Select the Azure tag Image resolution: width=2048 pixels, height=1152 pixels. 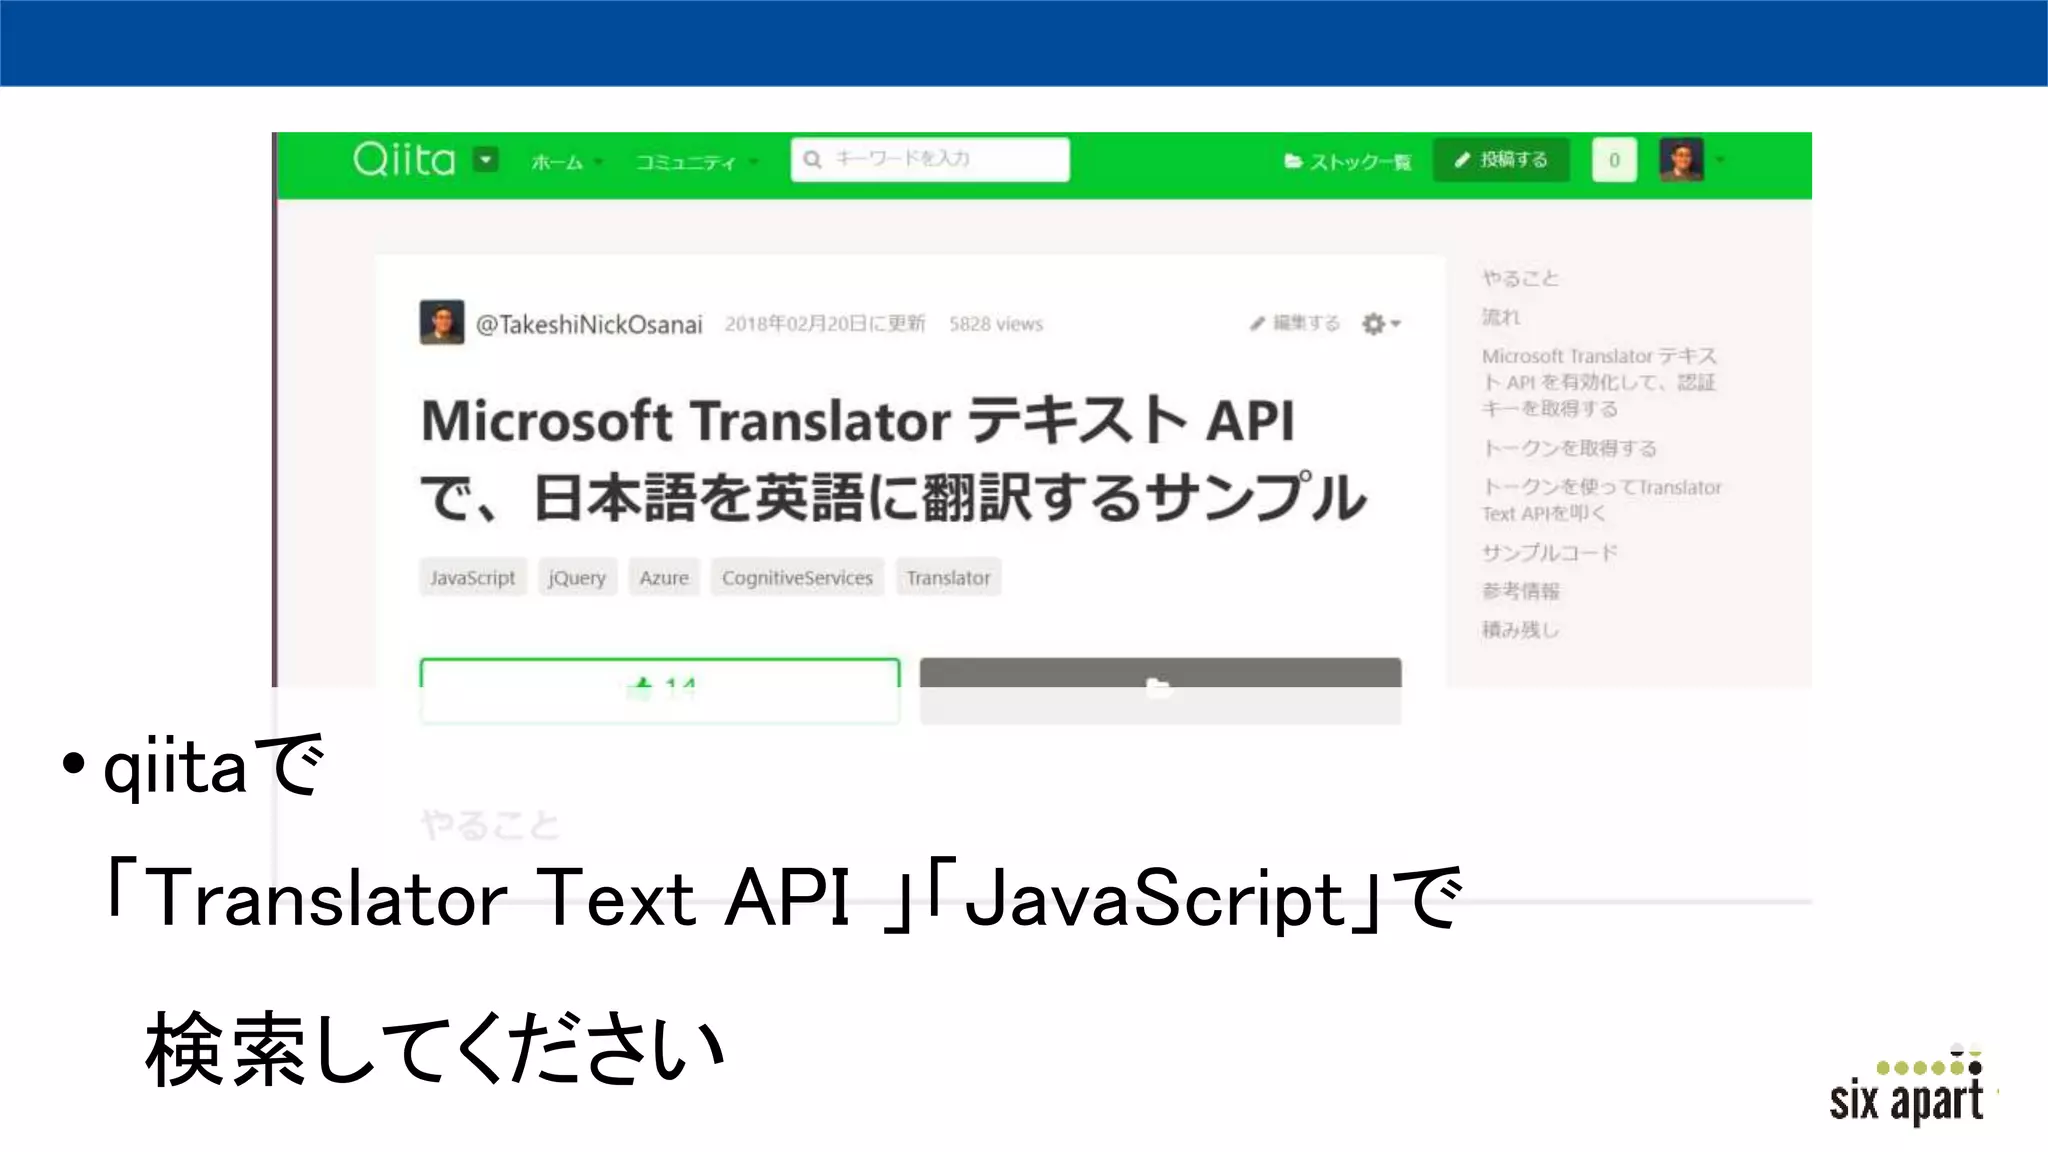point(664,577)
